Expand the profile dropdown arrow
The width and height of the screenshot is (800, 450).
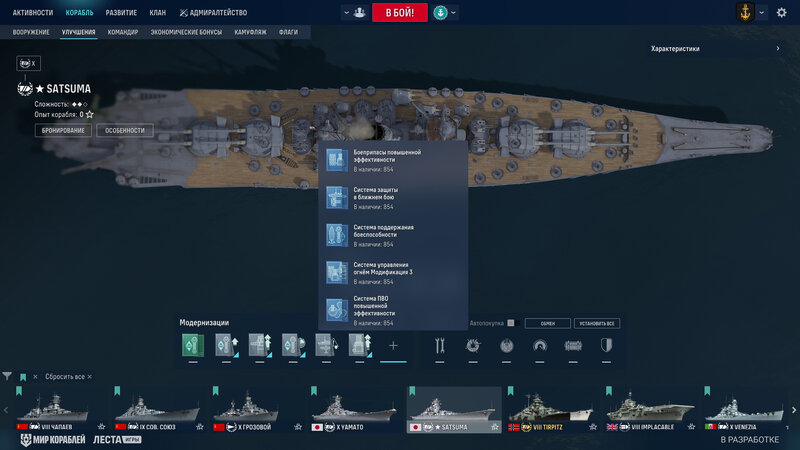pyautogui.click(x=761, y=13)
